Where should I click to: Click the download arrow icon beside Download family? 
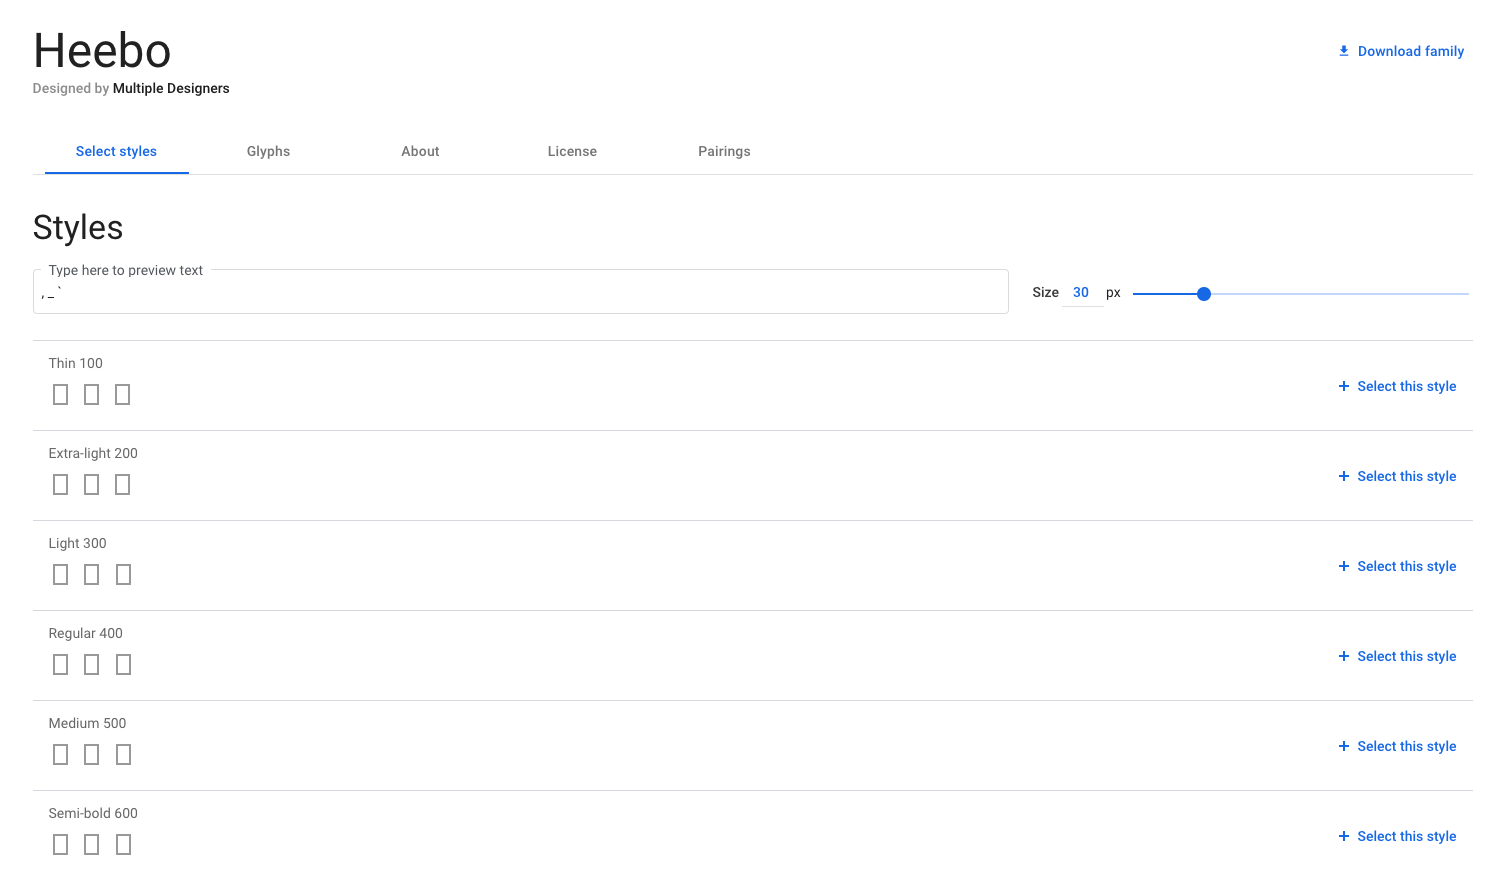[x=1344, y=51]
